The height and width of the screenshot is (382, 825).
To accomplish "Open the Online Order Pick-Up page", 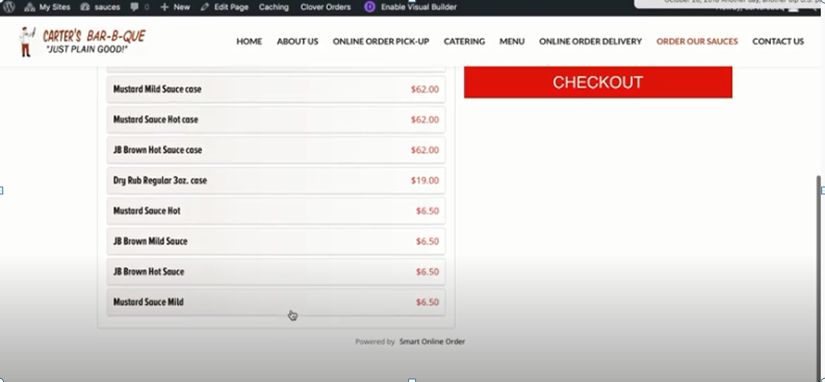I will coord(381,42).
